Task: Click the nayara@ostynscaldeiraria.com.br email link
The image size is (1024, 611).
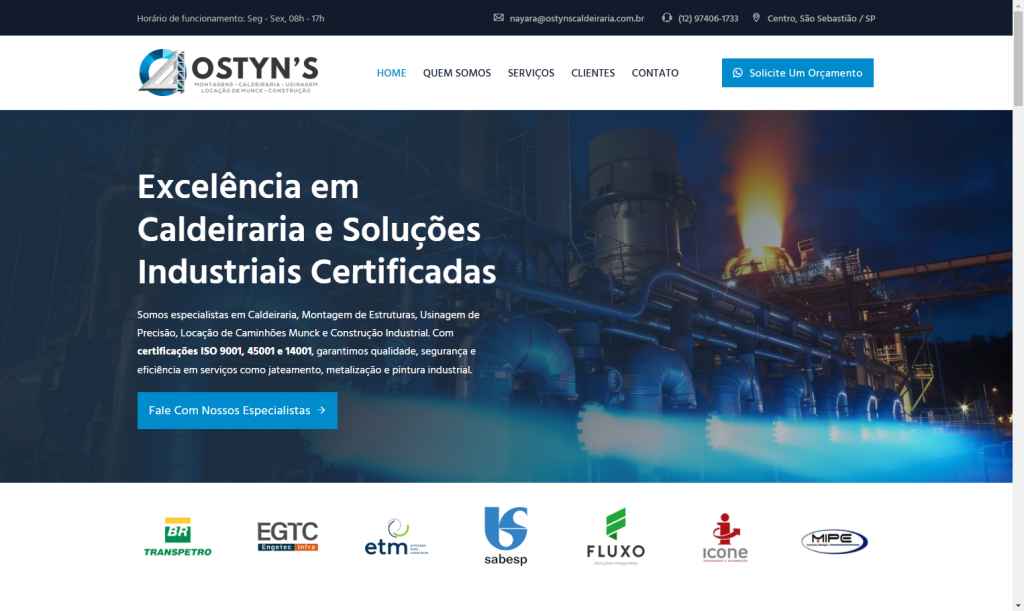Action: pyautogui.click(x=577, y=18)
